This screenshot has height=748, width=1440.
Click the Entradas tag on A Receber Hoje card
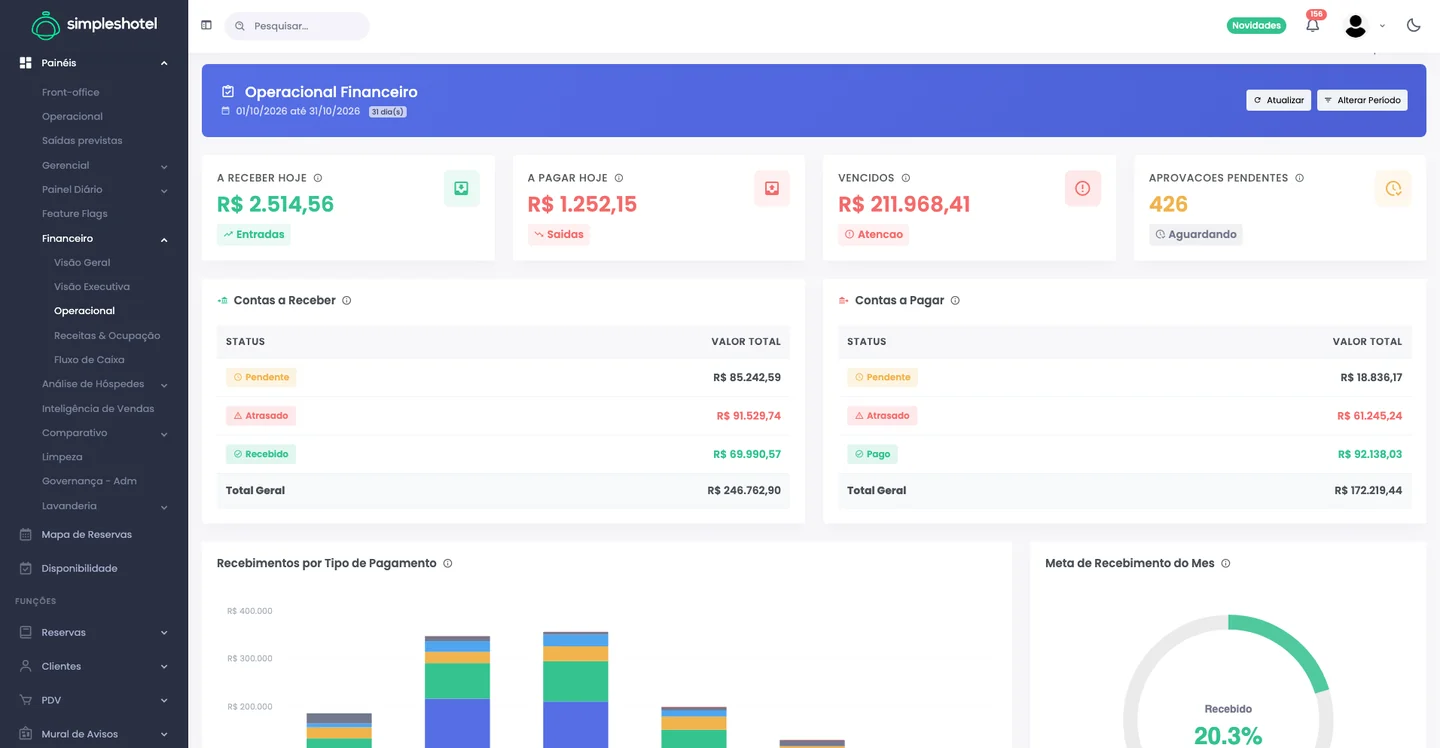point(254,234)
